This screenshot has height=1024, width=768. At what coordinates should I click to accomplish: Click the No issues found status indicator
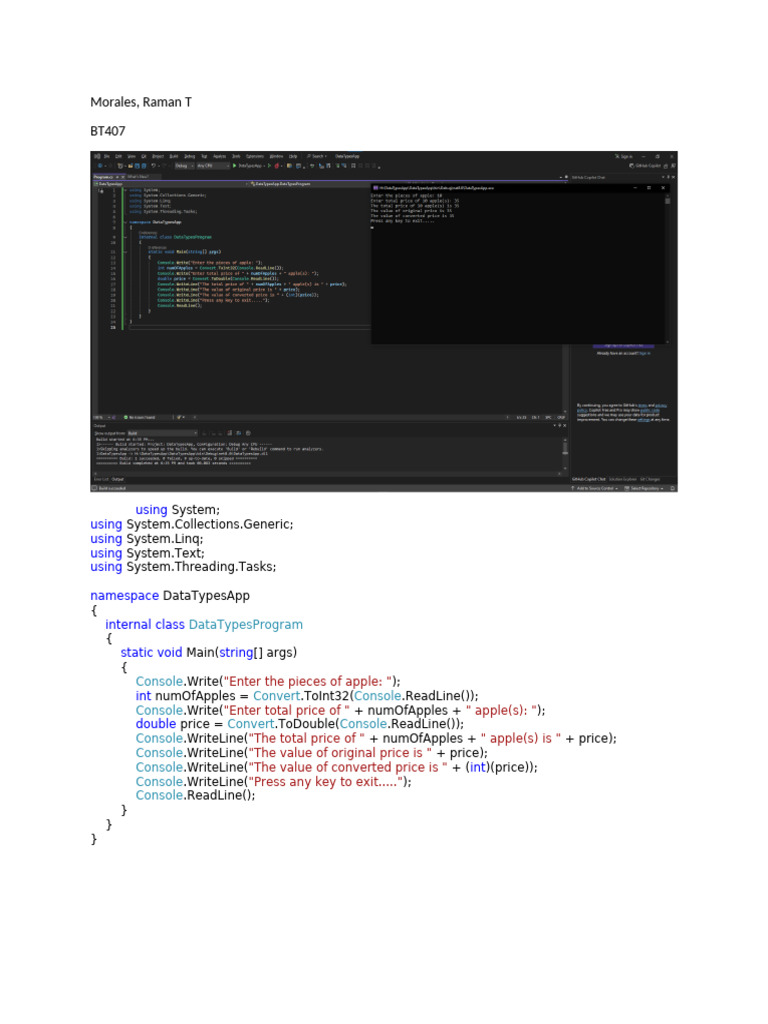click(140, 417)
